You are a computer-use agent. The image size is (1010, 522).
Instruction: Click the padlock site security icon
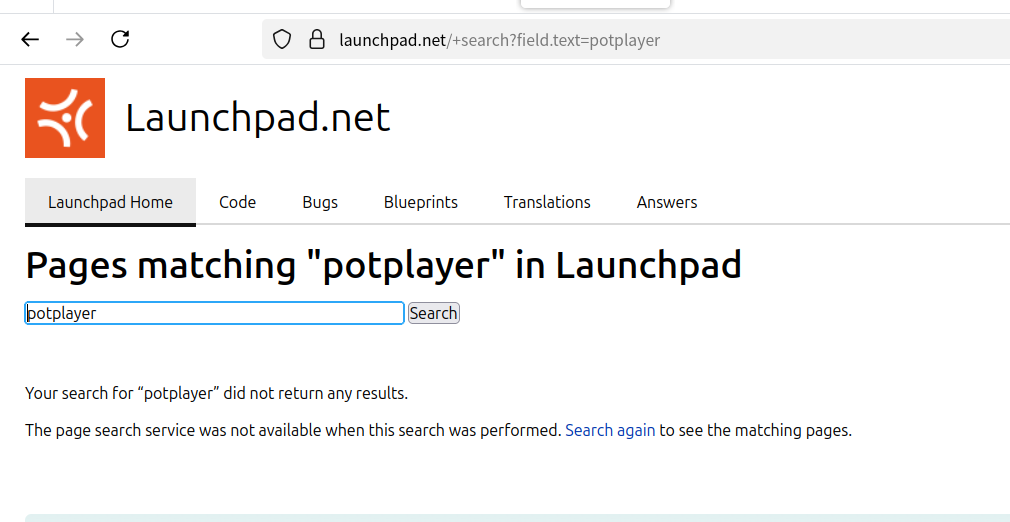click(316, 39)
